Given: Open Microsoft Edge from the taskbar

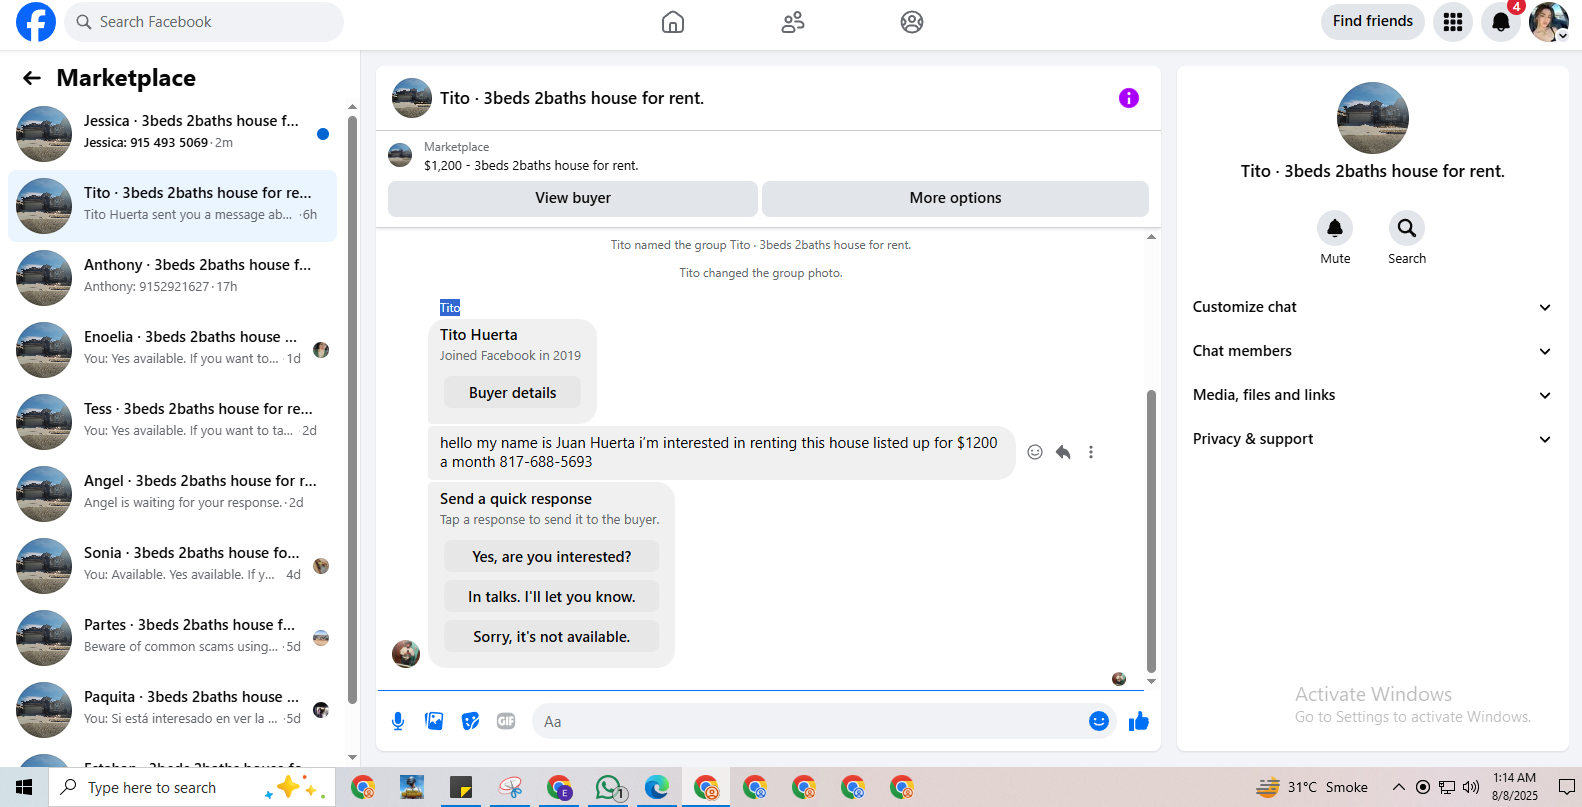Looking at the screenshot, I should [657, 788].
